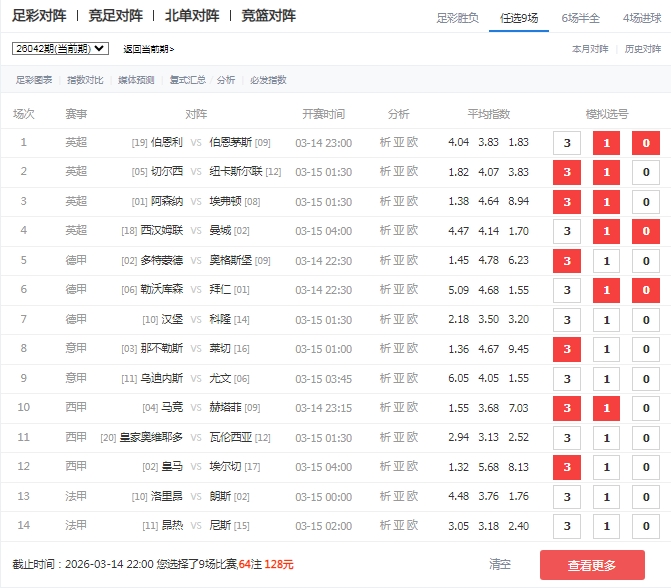Click the 返回当前期 link
Image resolution: width=671 pixels, height=588 pixels.
[x=148, y=49]
